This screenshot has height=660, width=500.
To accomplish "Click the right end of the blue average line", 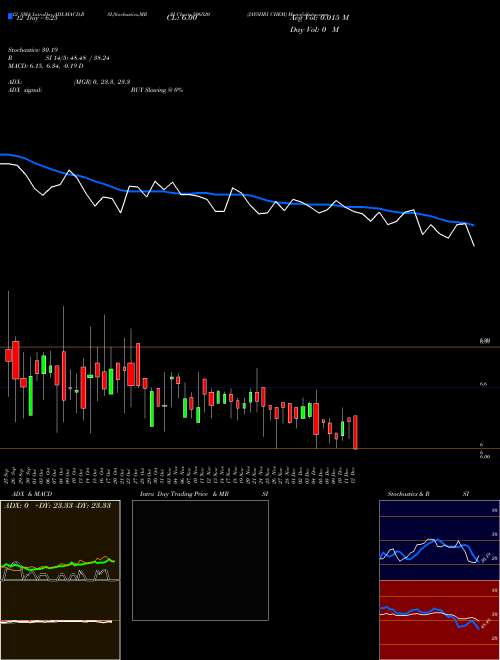I will point(474,225).
